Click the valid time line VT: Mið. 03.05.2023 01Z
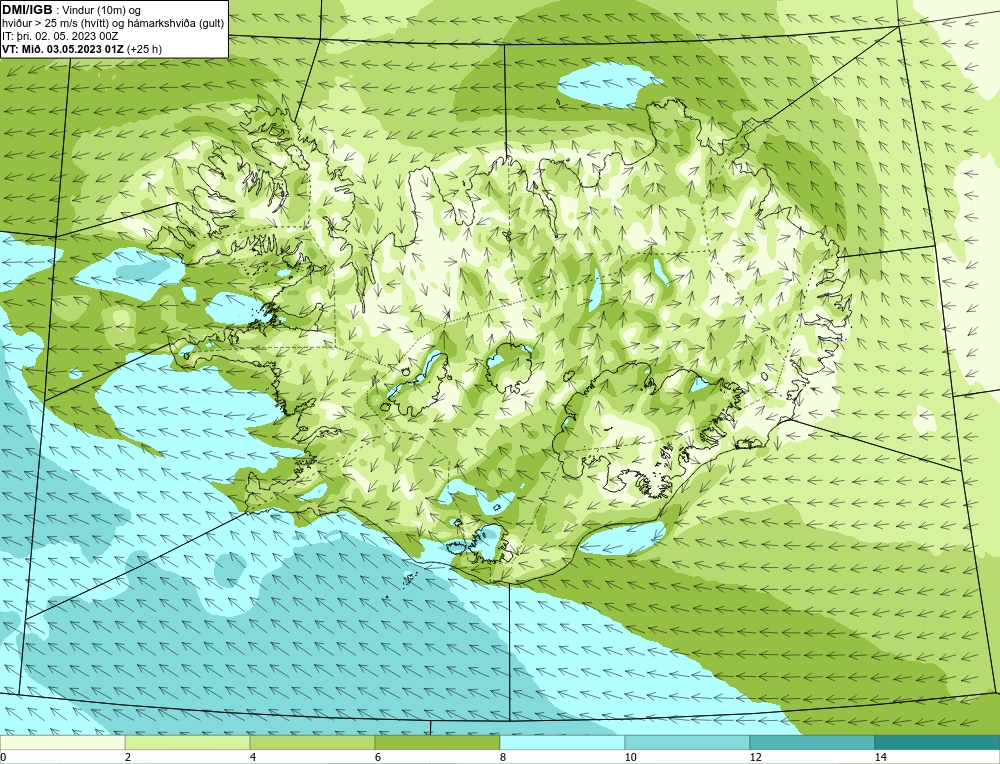The width and height of the screenshot is (1000, 764). pos(82,49)
